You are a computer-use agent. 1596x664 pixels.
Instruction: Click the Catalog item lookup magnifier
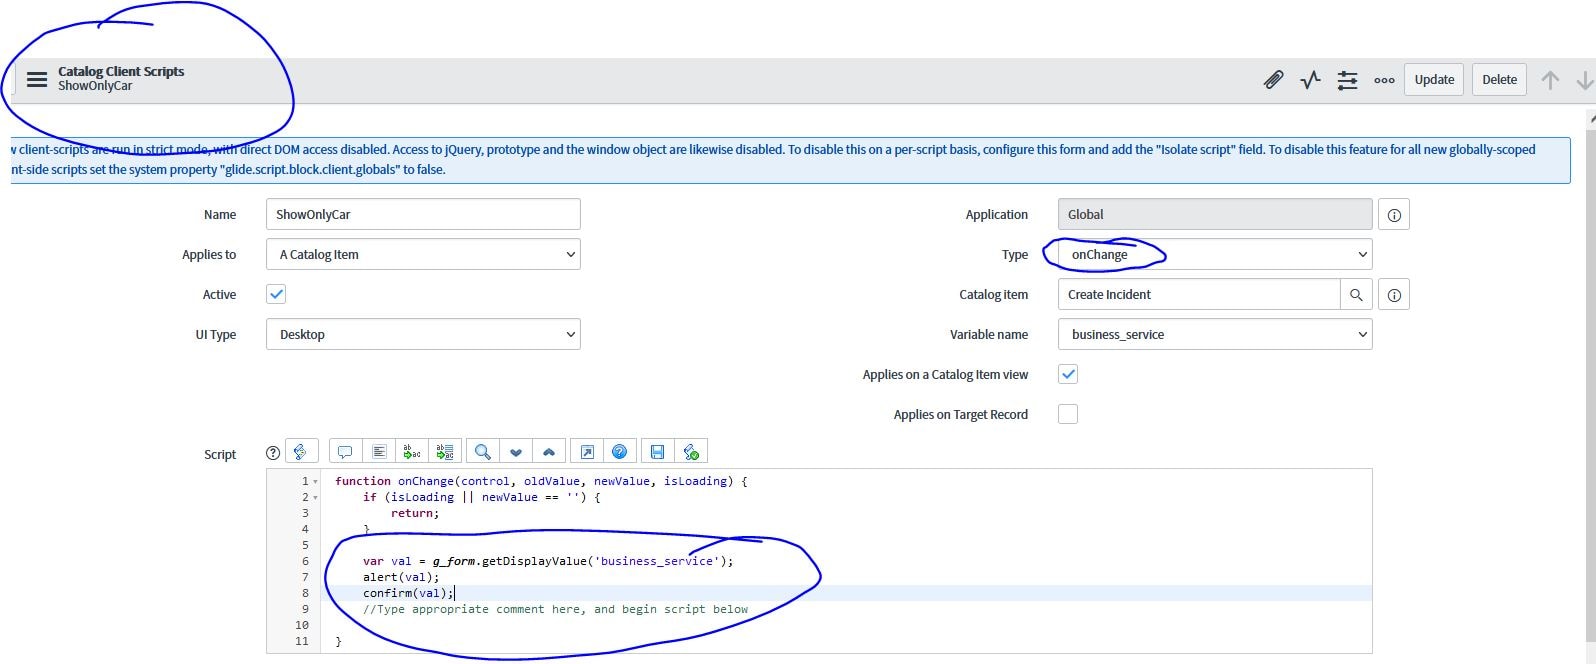(x=1356, y=295)
